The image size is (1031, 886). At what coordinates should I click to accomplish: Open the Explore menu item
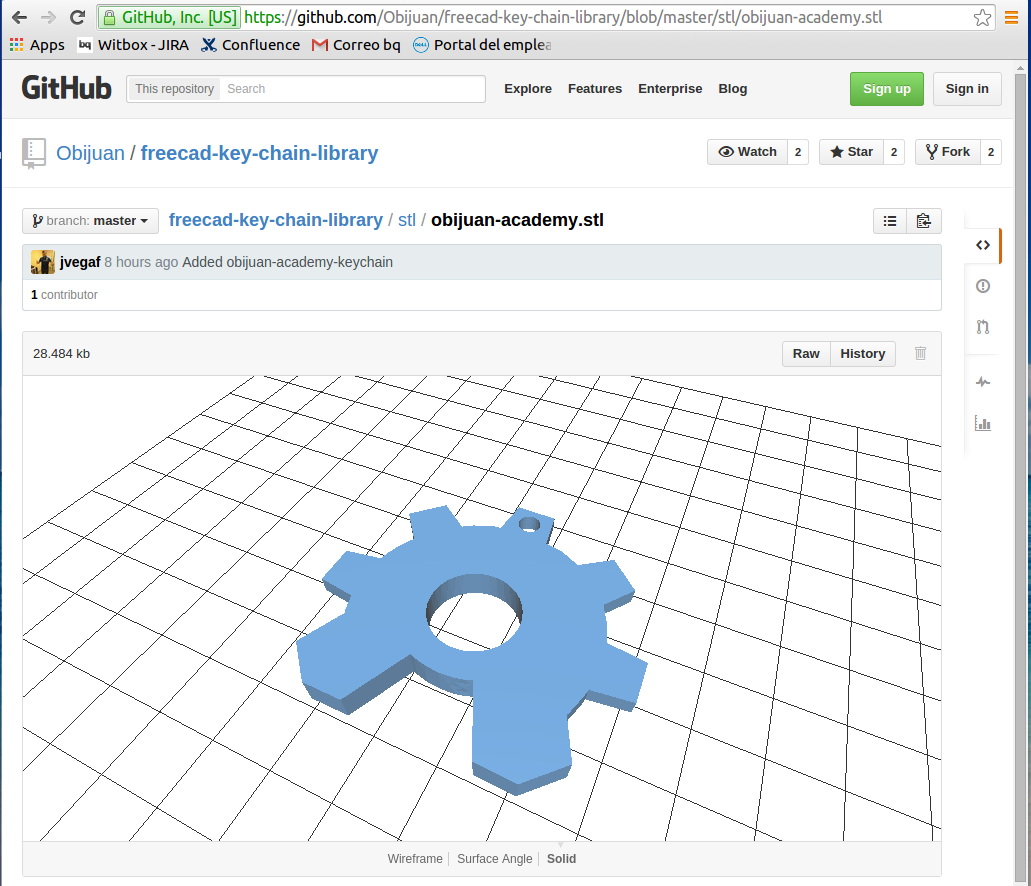tap(528, 89)
